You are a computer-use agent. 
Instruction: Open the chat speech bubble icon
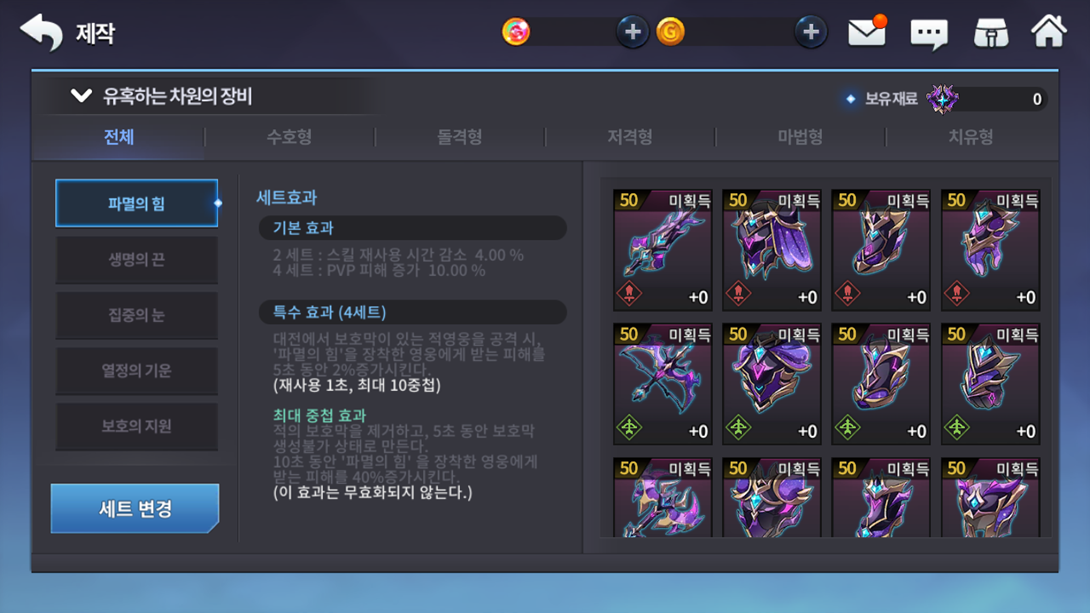pos(929,33)
